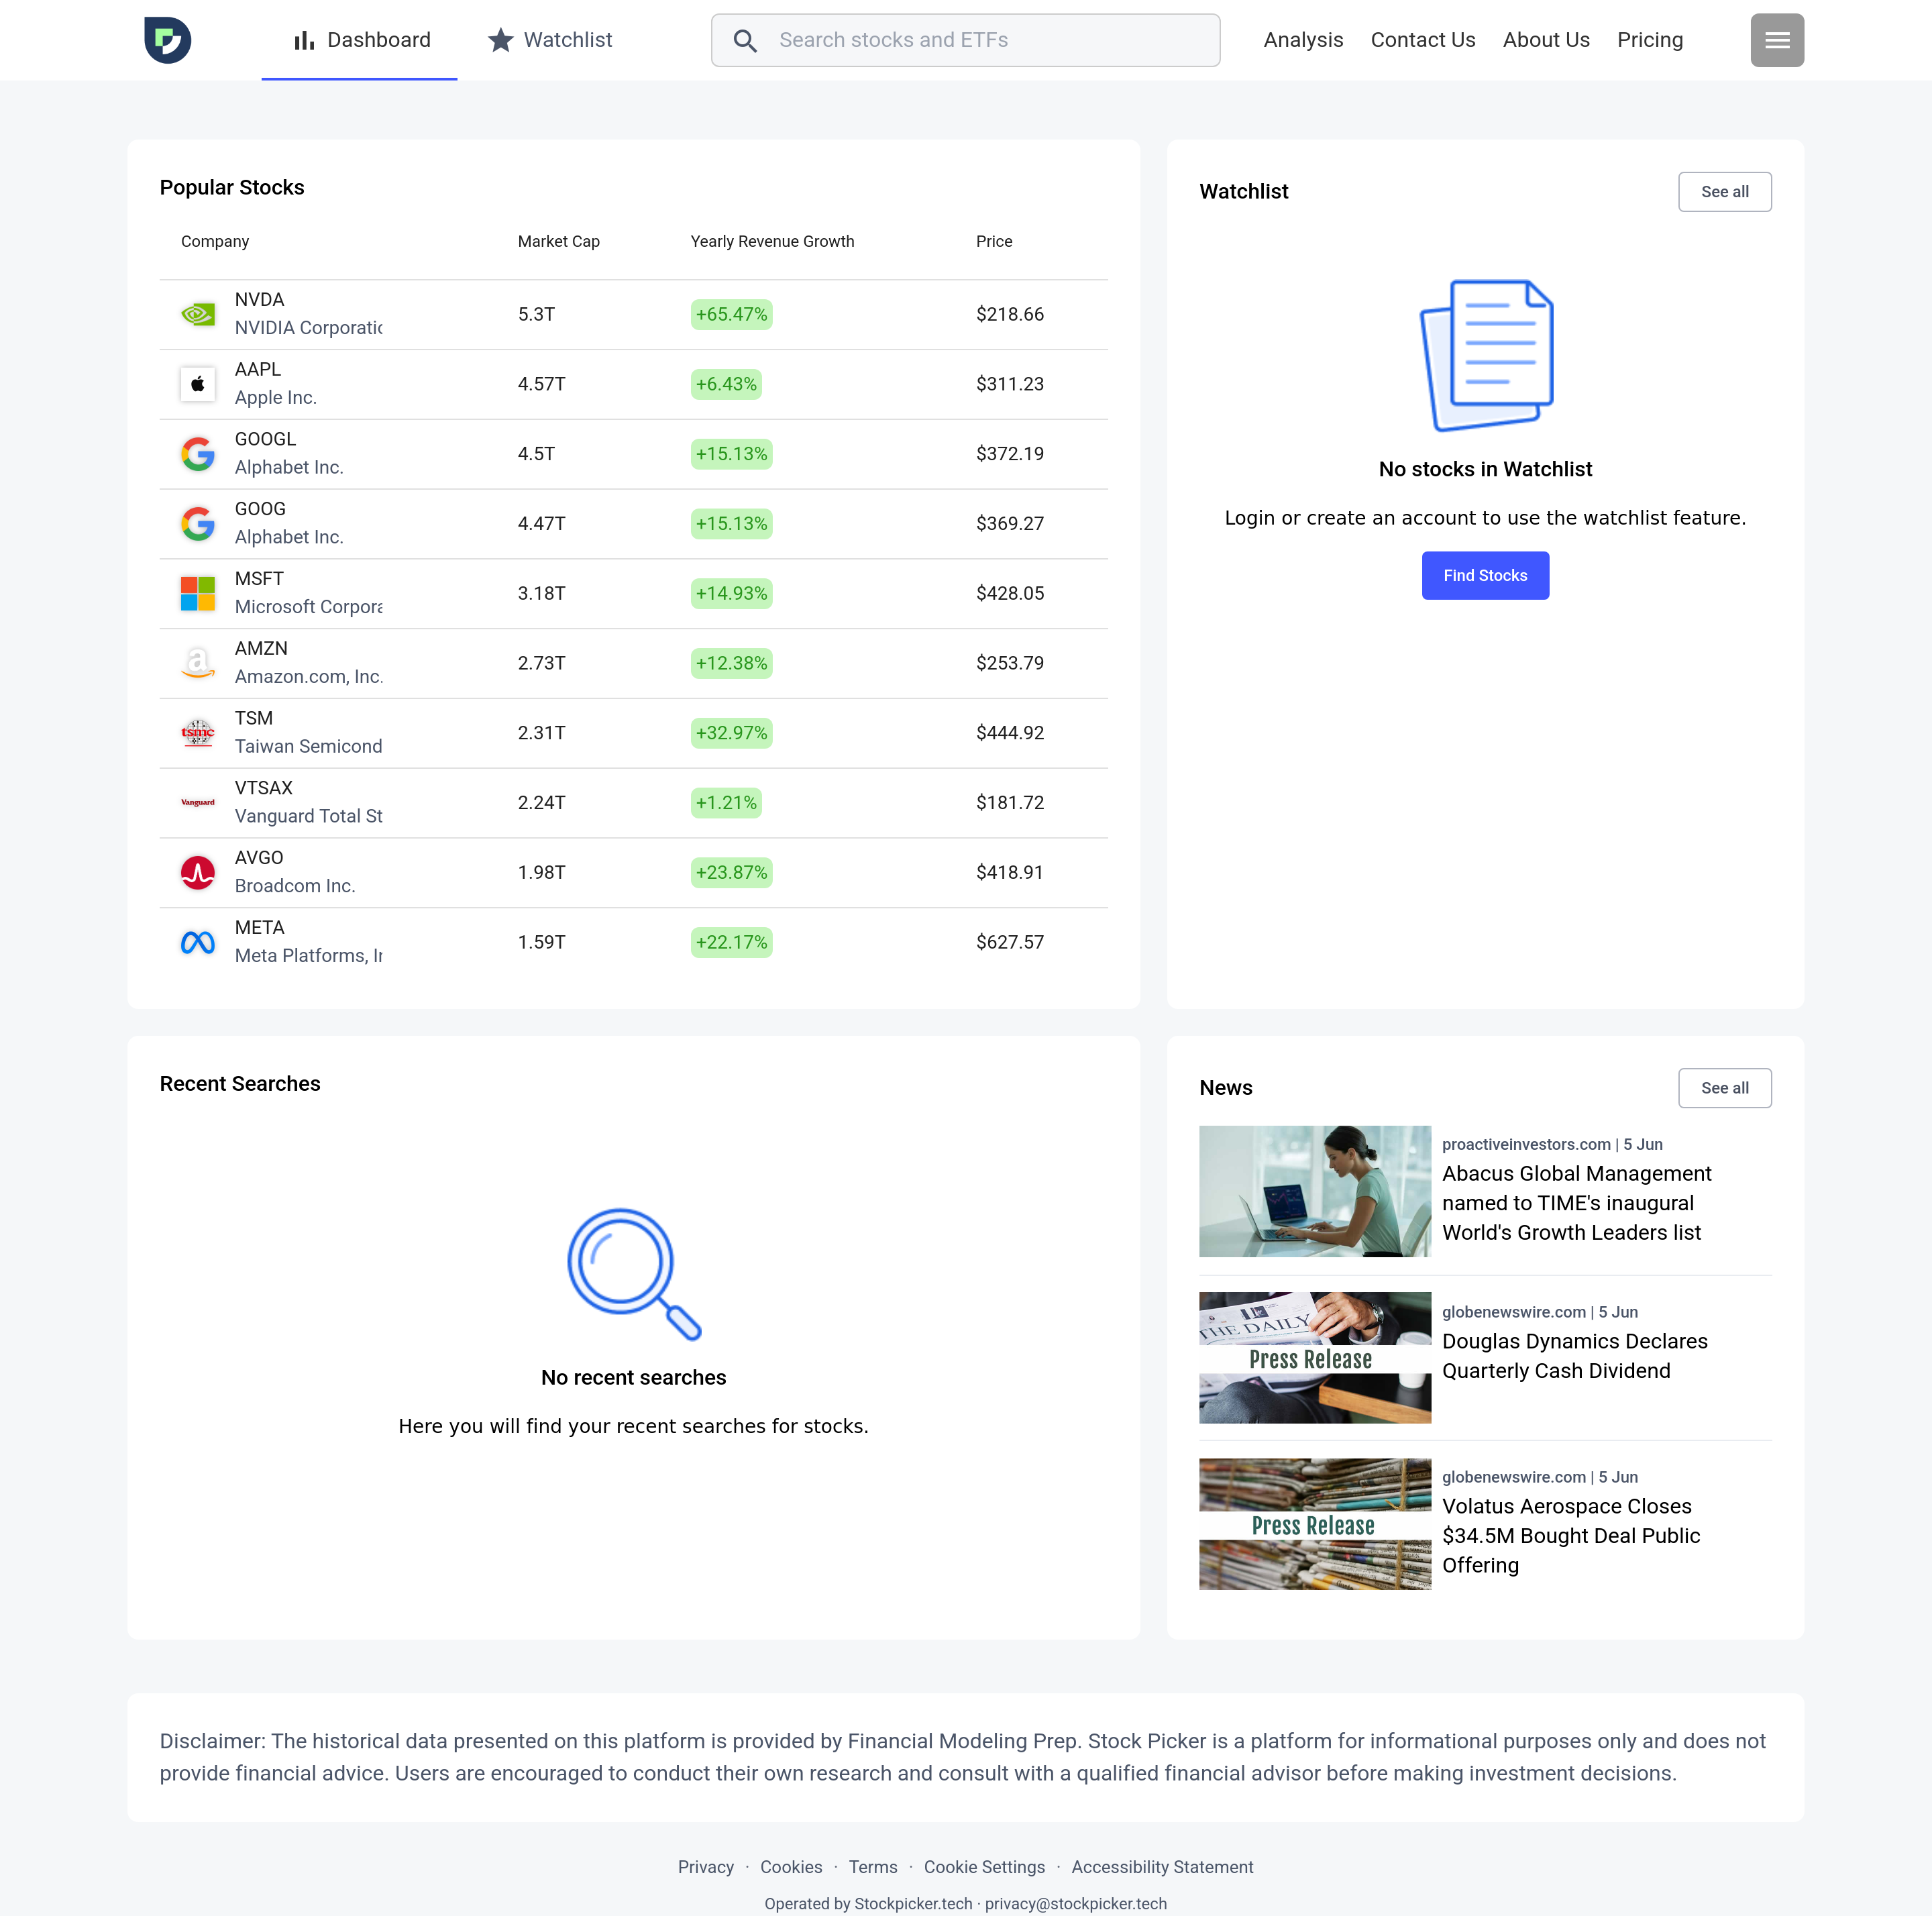
Task: Select the Broadcom Inc. company name
Action: coord(295,886)
